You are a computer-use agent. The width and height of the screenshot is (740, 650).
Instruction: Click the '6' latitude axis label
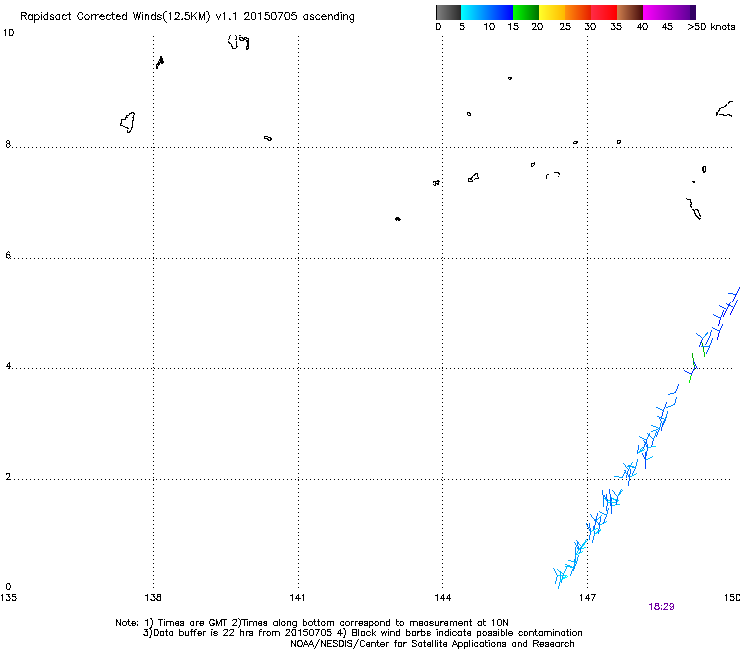click(8, 255)
